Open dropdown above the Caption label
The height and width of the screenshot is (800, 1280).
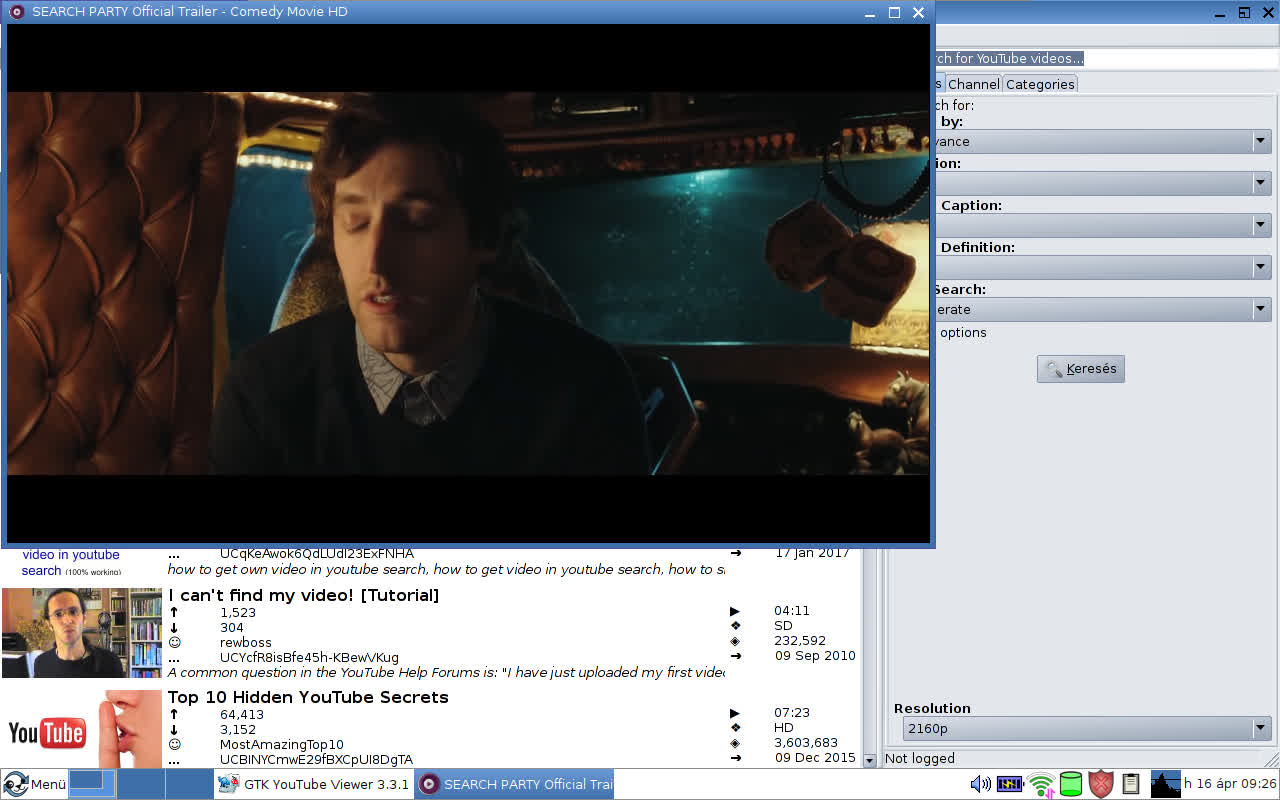[1103, 184]
